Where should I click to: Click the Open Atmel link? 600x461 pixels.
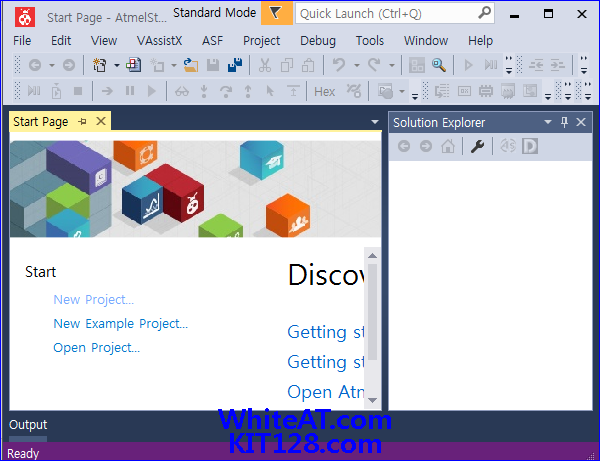pos(326,392)
